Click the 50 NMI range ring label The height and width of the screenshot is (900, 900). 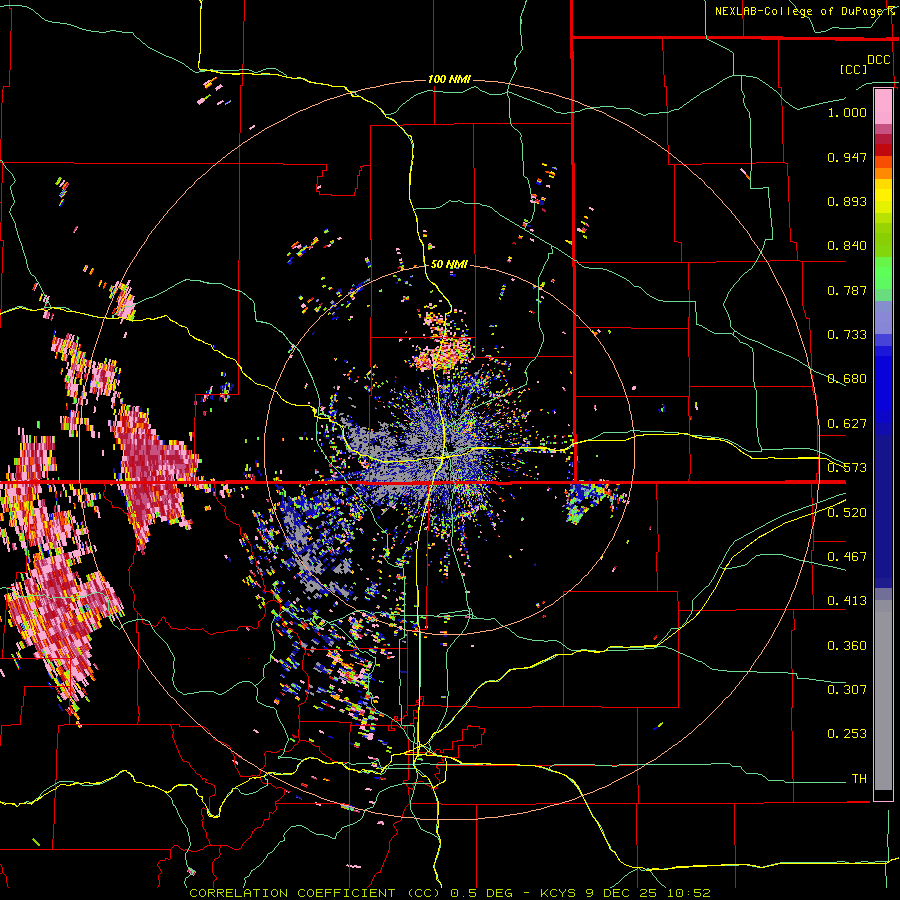(x=449, y=265)
